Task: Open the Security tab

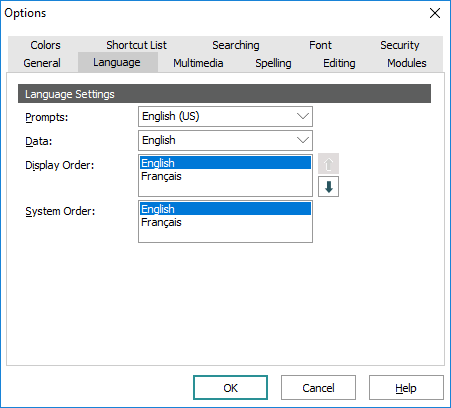Action: click(400, 45)
